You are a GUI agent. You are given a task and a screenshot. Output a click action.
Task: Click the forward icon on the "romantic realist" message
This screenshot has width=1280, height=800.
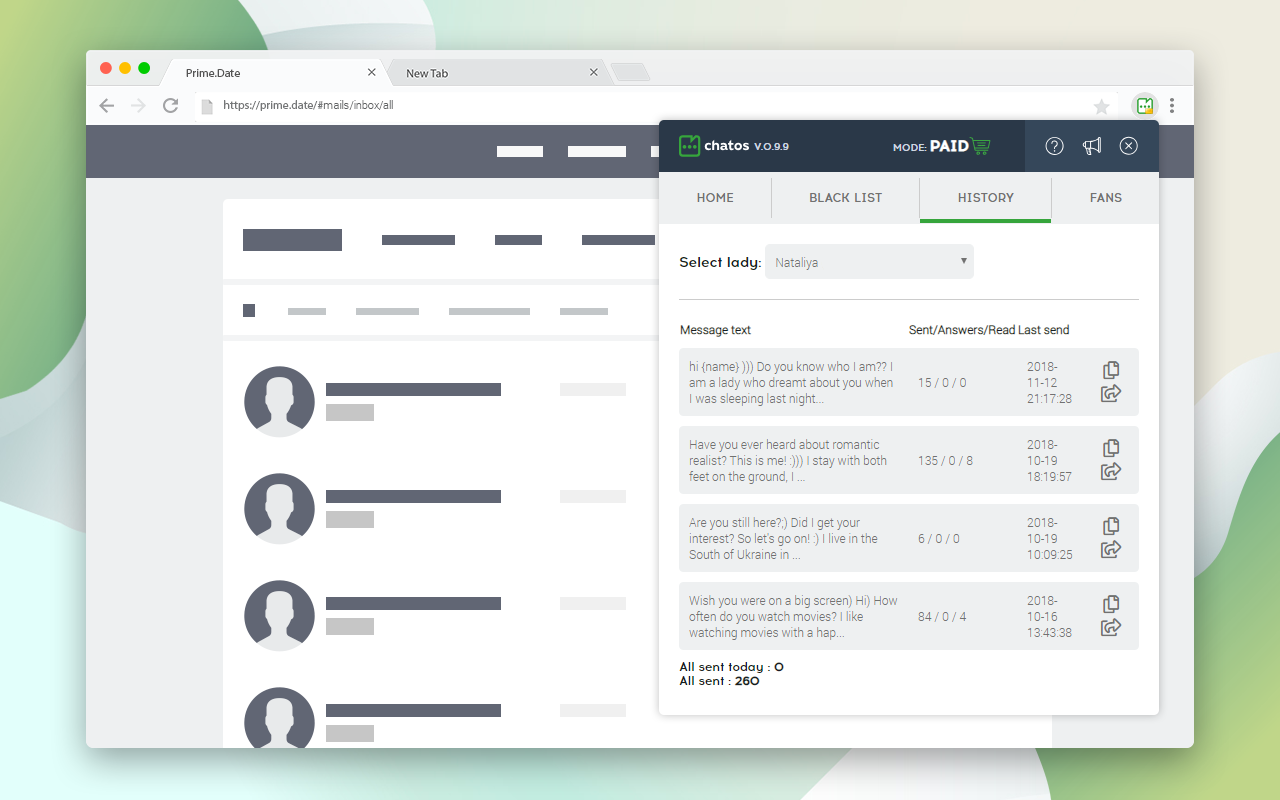pyautogui.click(x=1111, y=471)
